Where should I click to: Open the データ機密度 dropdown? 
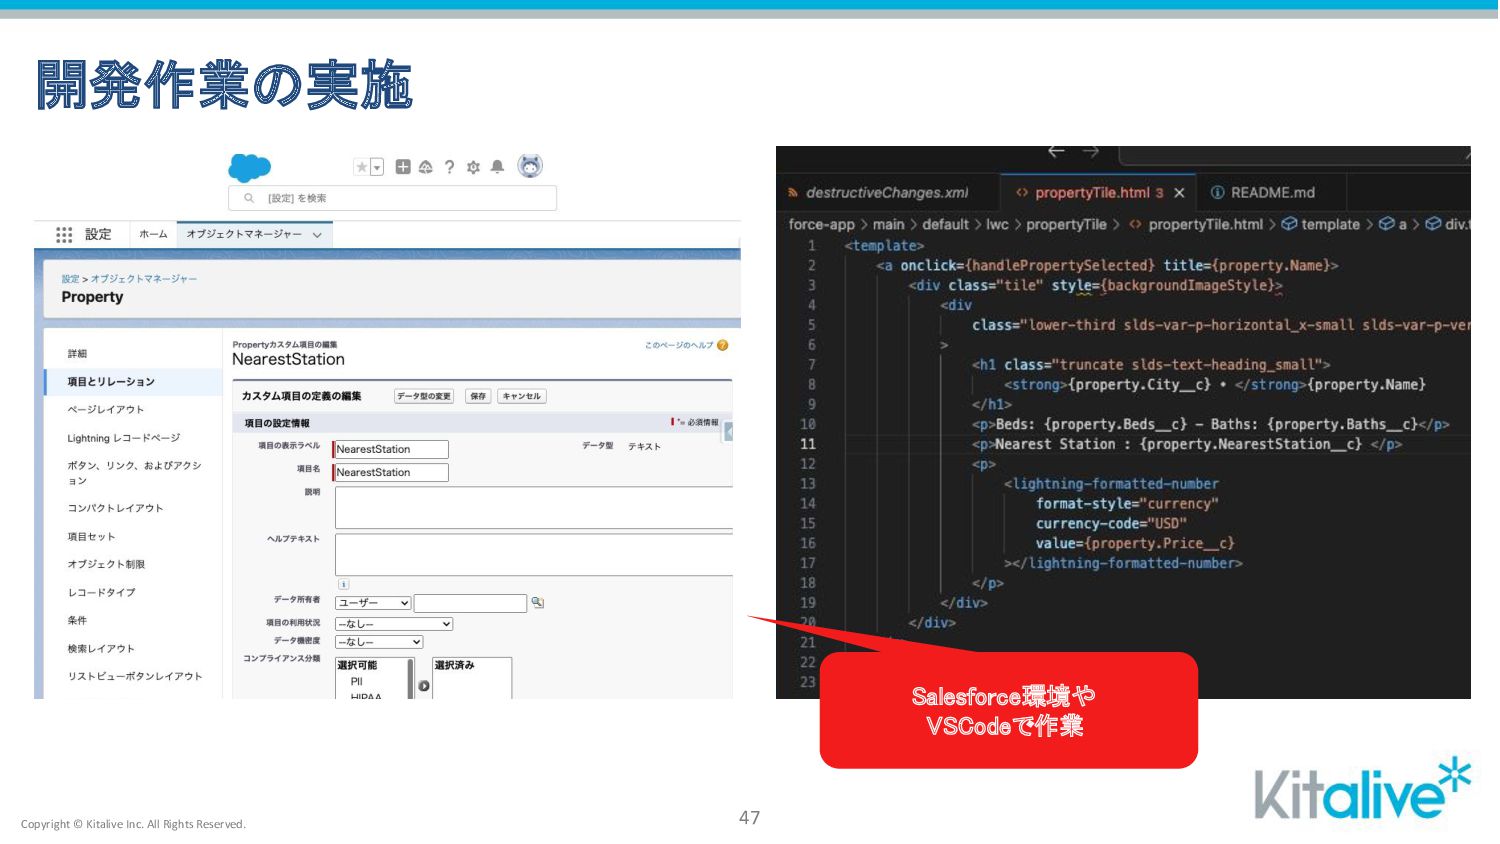pos(379,642)
